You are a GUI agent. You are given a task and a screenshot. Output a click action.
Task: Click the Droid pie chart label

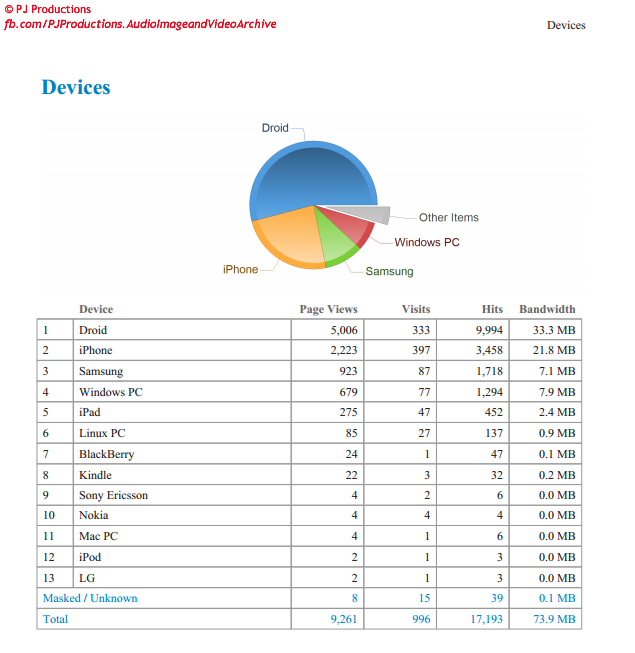pyautogui.click(x=275, y=128)
